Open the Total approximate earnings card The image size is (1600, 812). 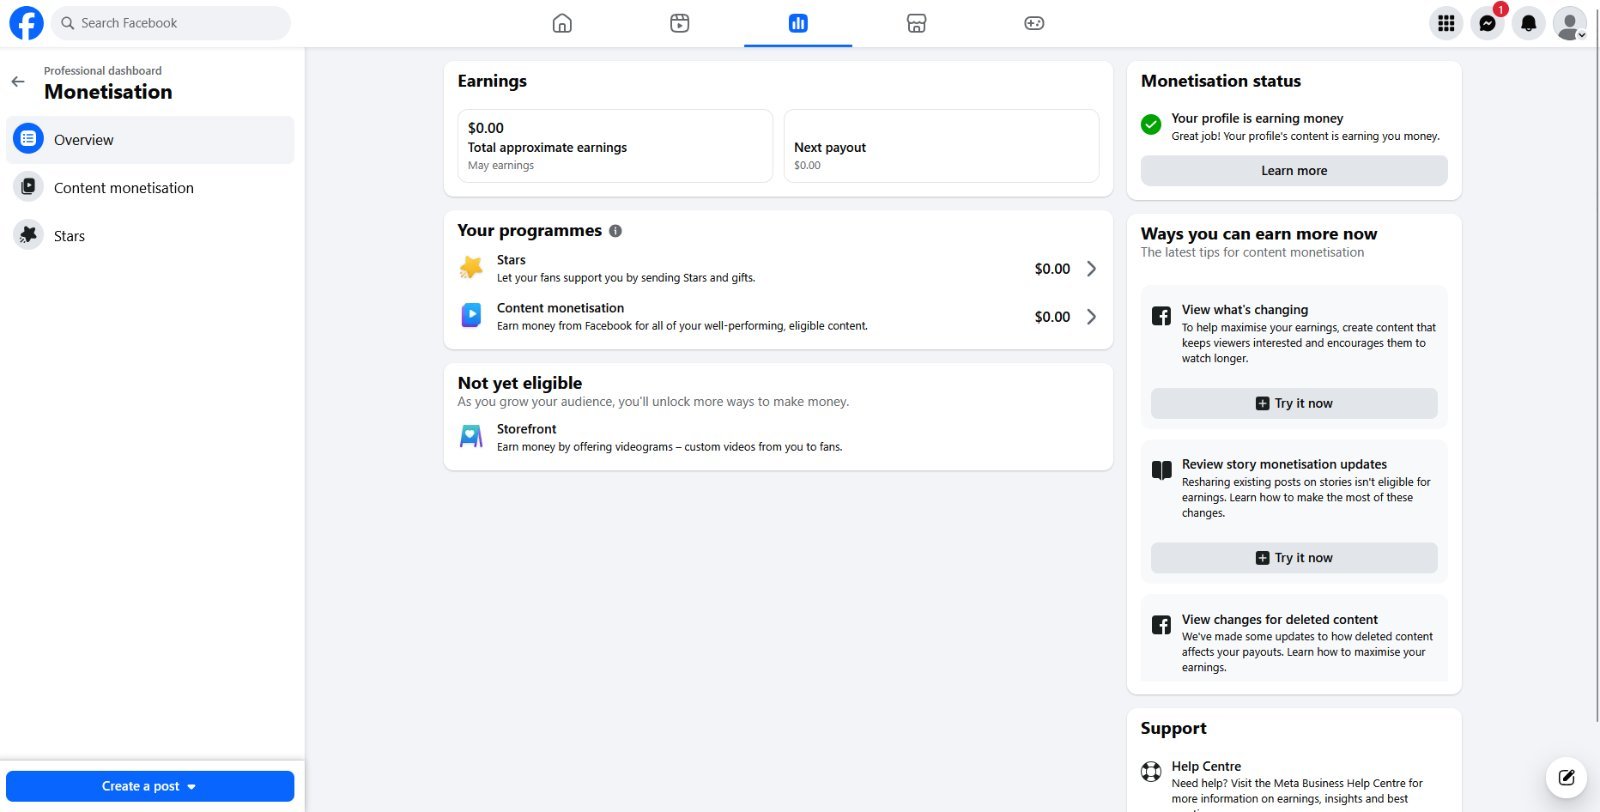click(x=615, y=146)
